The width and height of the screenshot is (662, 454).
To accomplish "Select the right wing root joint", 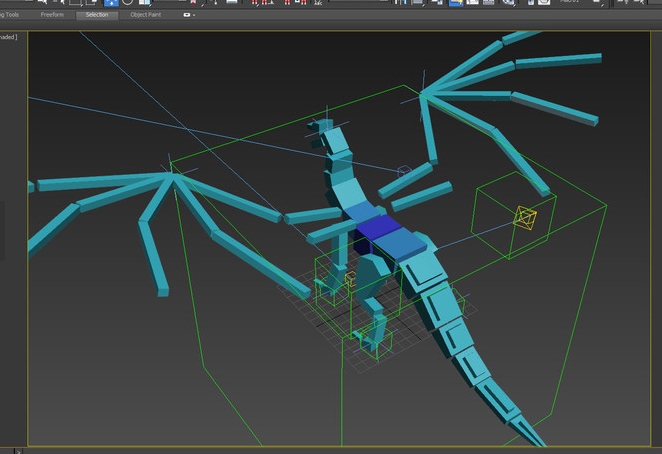I will click(x=423, y=94).
